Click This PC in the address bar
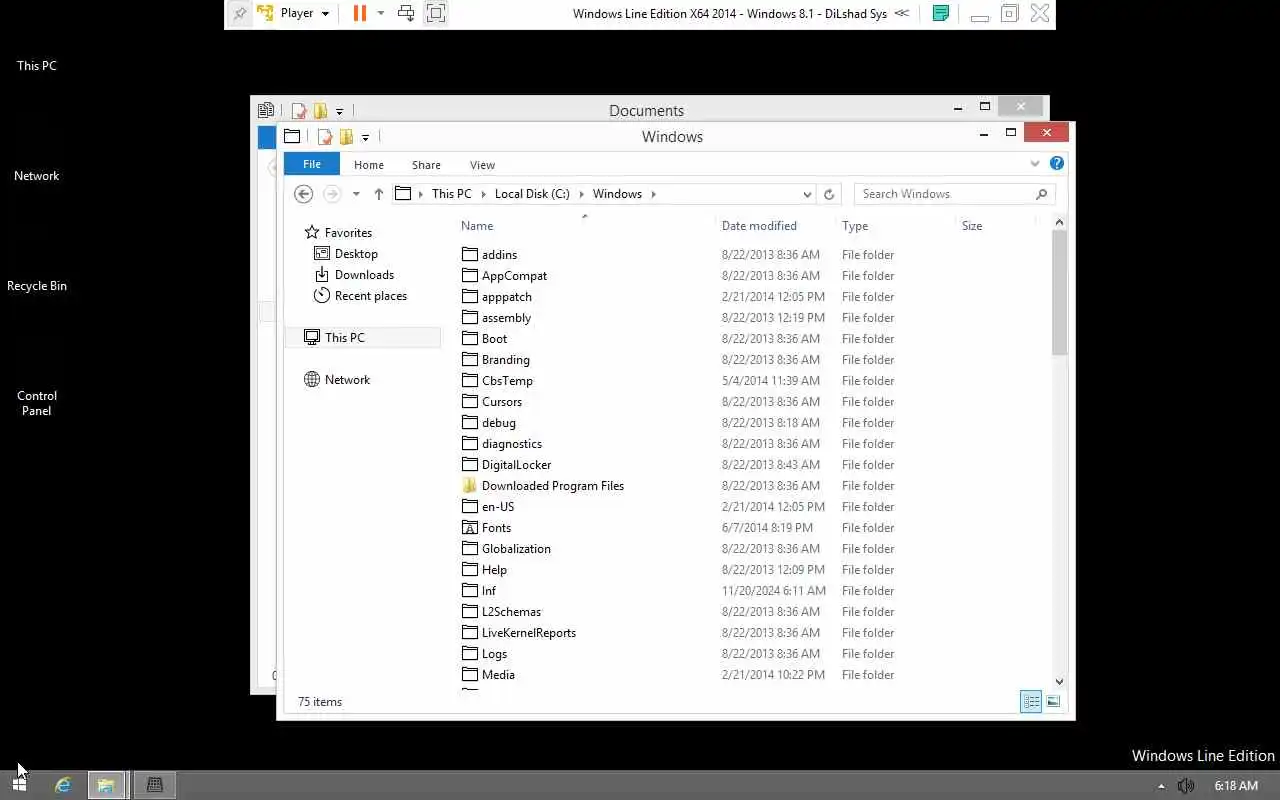Image resolution: width=1280 pixels, height=800 pixels. 451,194
